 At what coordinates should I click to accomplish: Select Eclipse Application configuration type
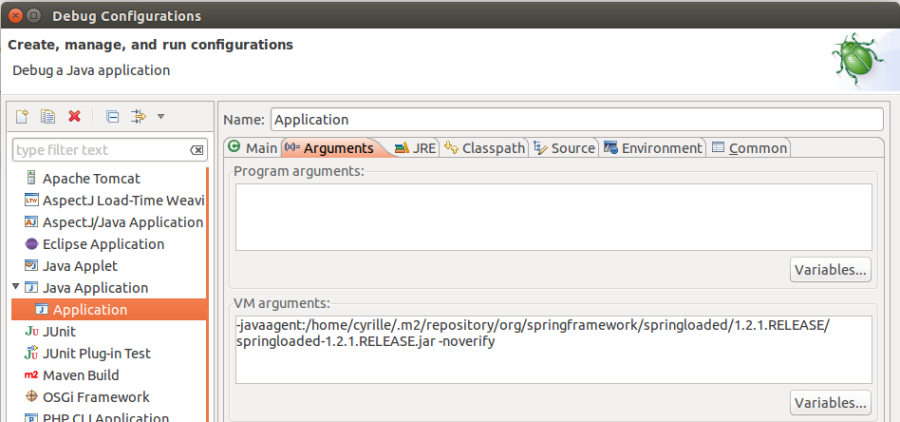(103, 244)
